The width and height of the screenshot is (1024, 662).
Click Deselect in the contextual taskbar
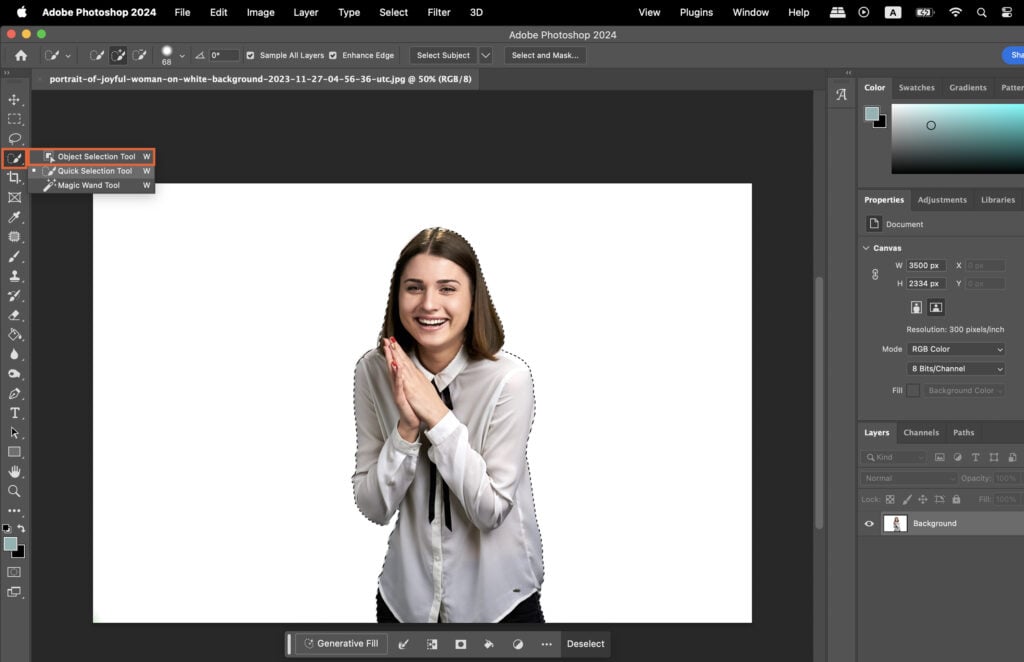[585, 644]
